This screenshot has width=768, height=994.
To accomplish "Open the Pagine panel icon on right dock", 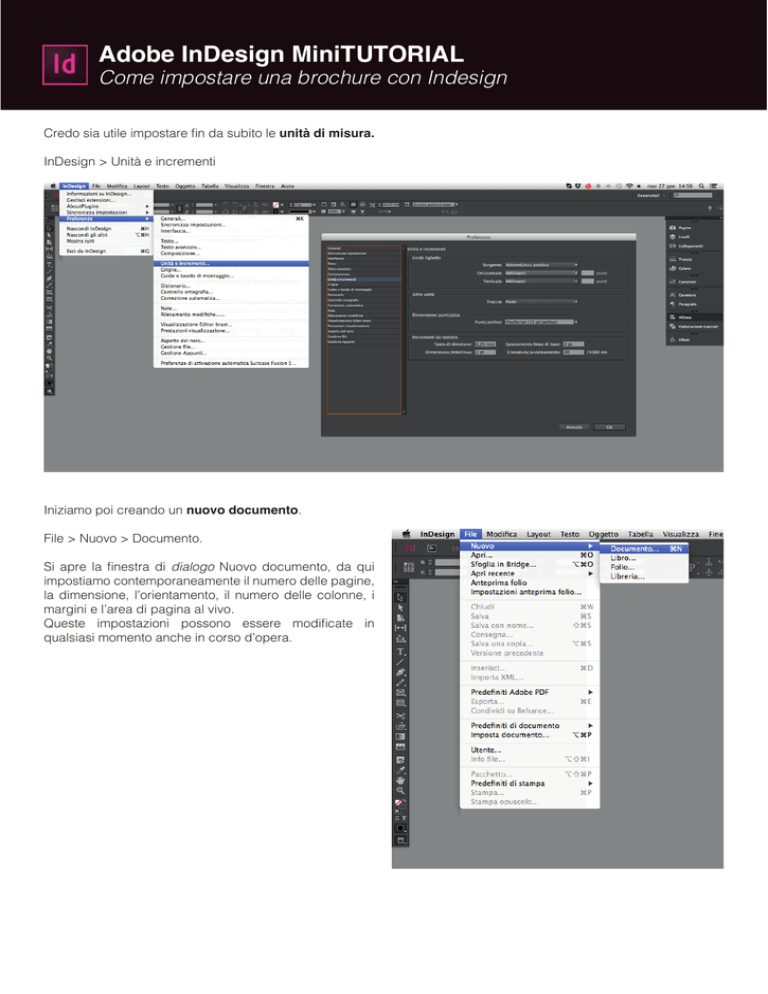I will click(x=680, y=228).
